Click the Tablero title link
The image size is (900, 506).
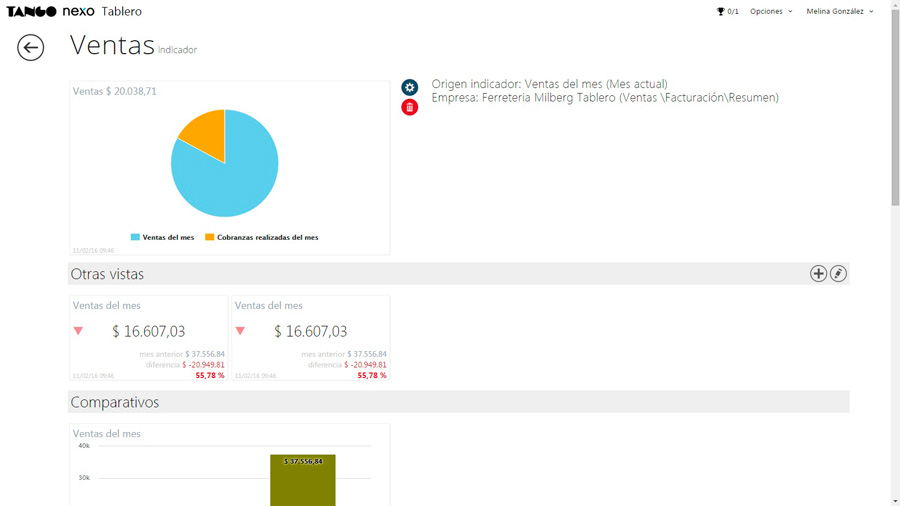click(x=121, y=11)
